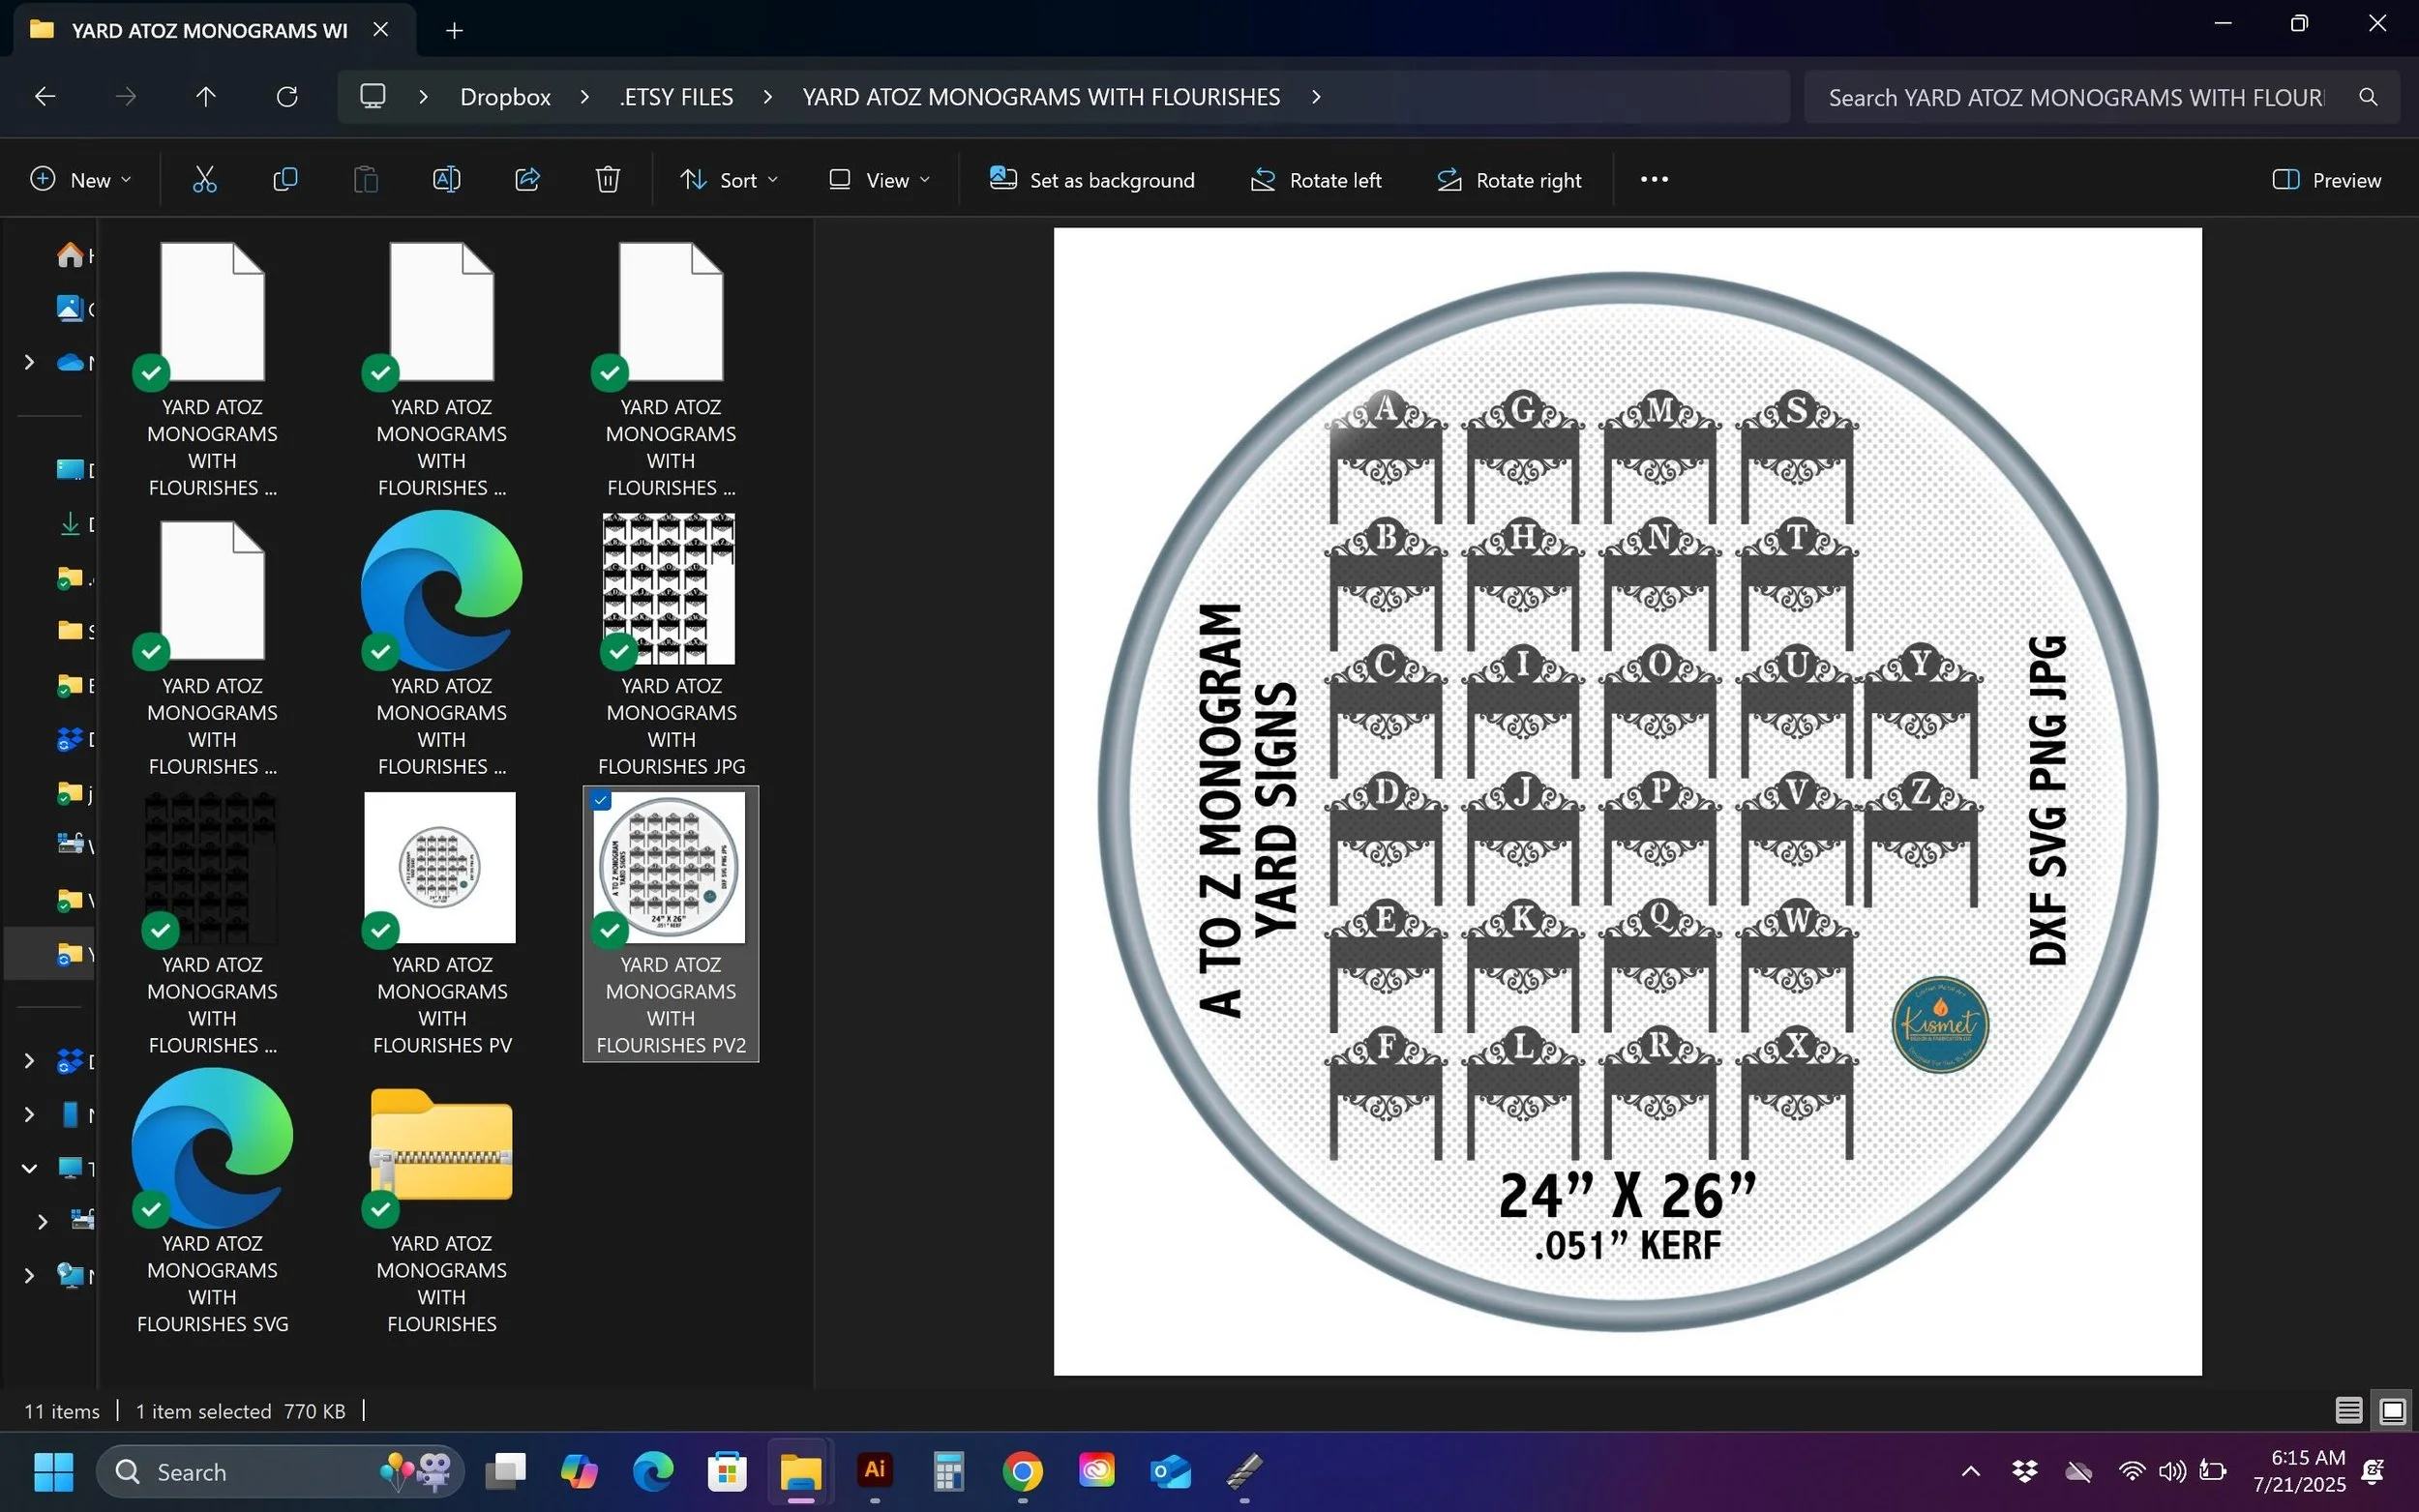Click .ETSY FILES in breadcrumb path

676,97
